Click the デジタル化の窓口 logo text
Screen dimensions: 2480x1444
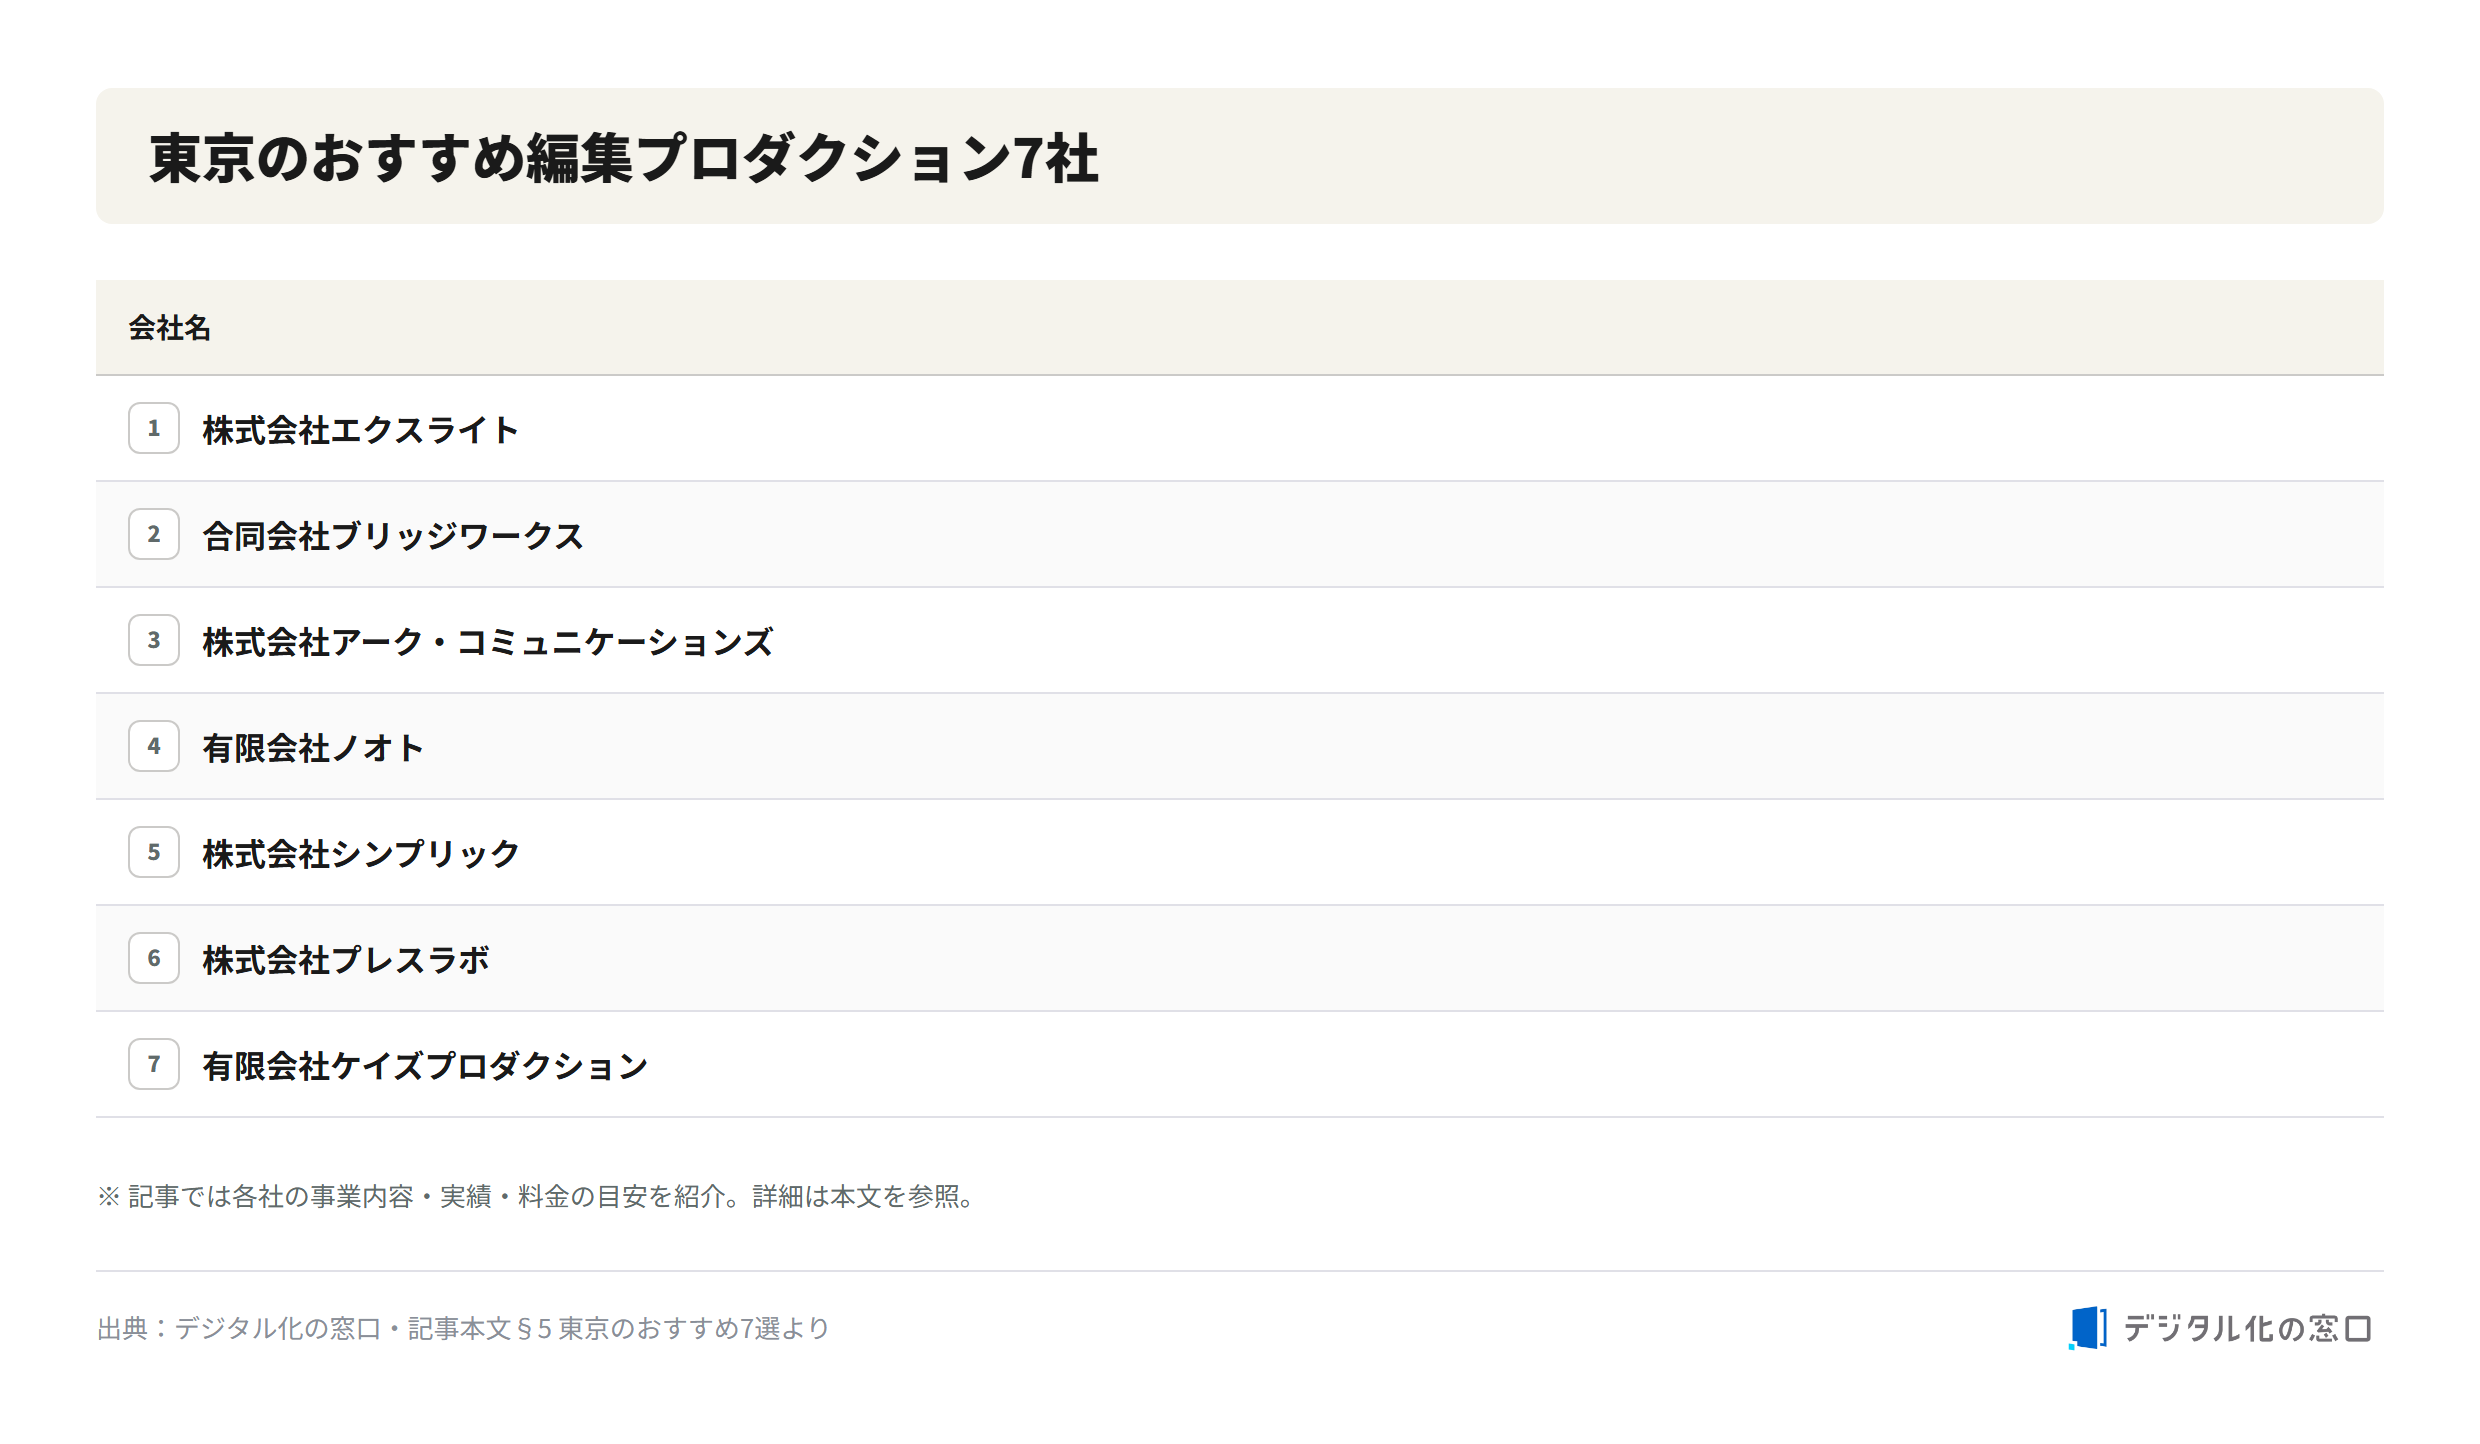coord(2248,1328)
